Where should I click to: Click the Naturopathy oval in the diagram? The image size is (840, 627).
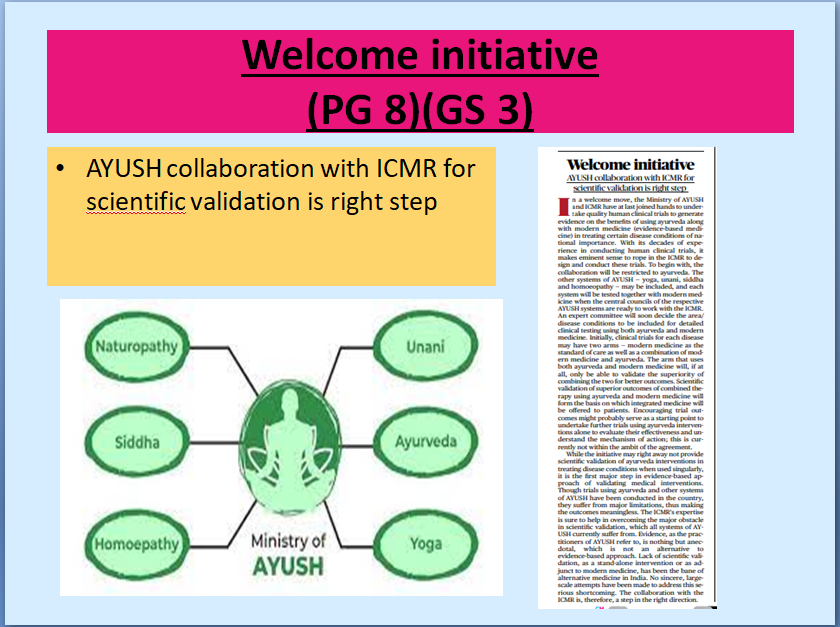pyautogui.click(x=137, y=347)
